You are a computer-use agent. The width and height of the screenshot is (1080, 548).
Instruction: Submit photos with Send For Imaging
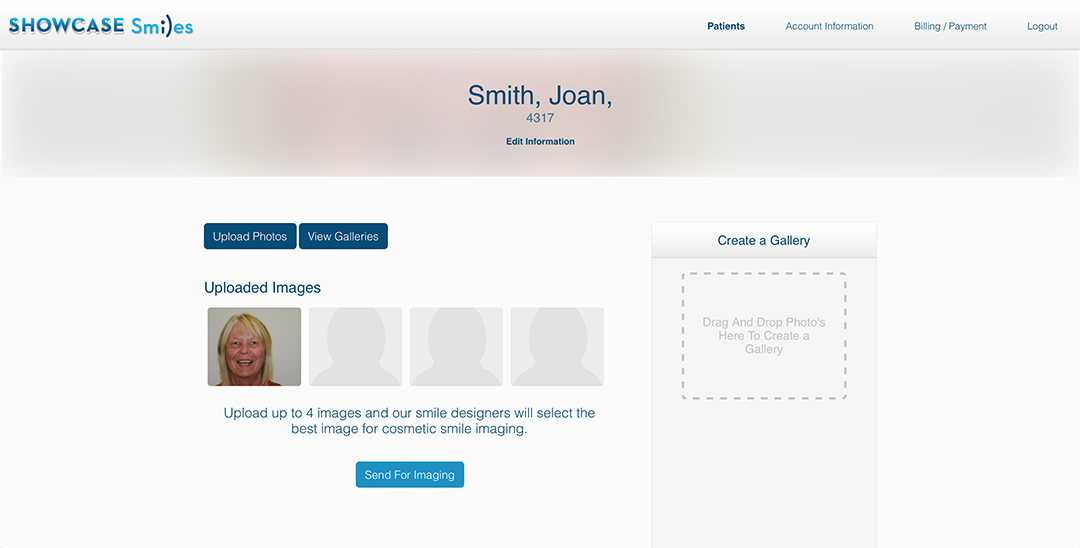409,474
